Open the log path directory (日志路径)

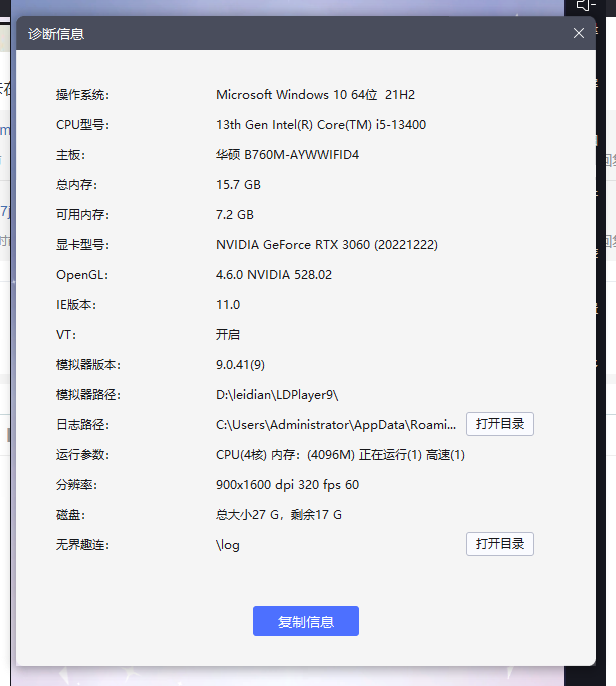pos(499,424)
